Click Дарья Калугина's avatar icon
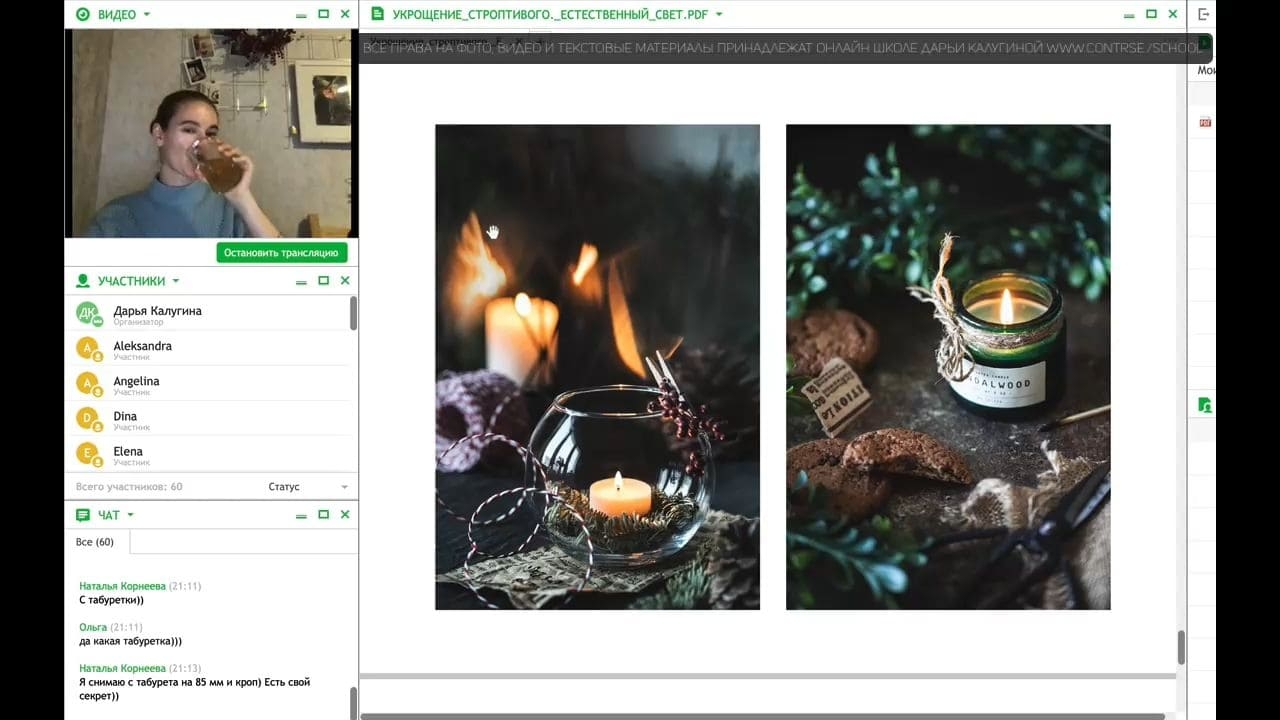Image resolution: width=1280 pixels, height=720 pixels. (89, 314)
